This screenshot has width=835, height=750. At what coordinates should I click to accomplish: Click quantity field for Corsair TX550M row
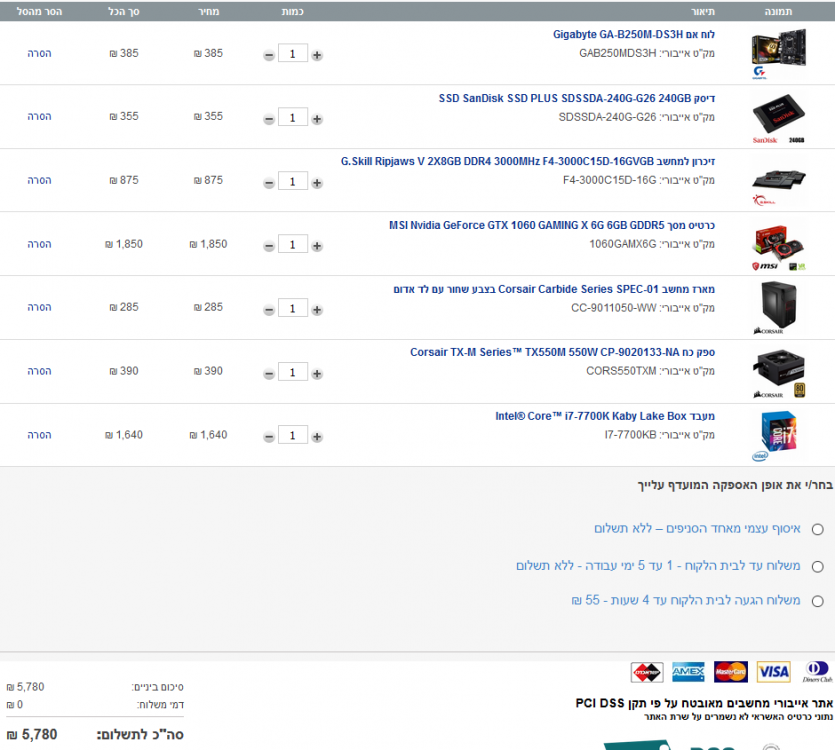(x=292, y=372)
